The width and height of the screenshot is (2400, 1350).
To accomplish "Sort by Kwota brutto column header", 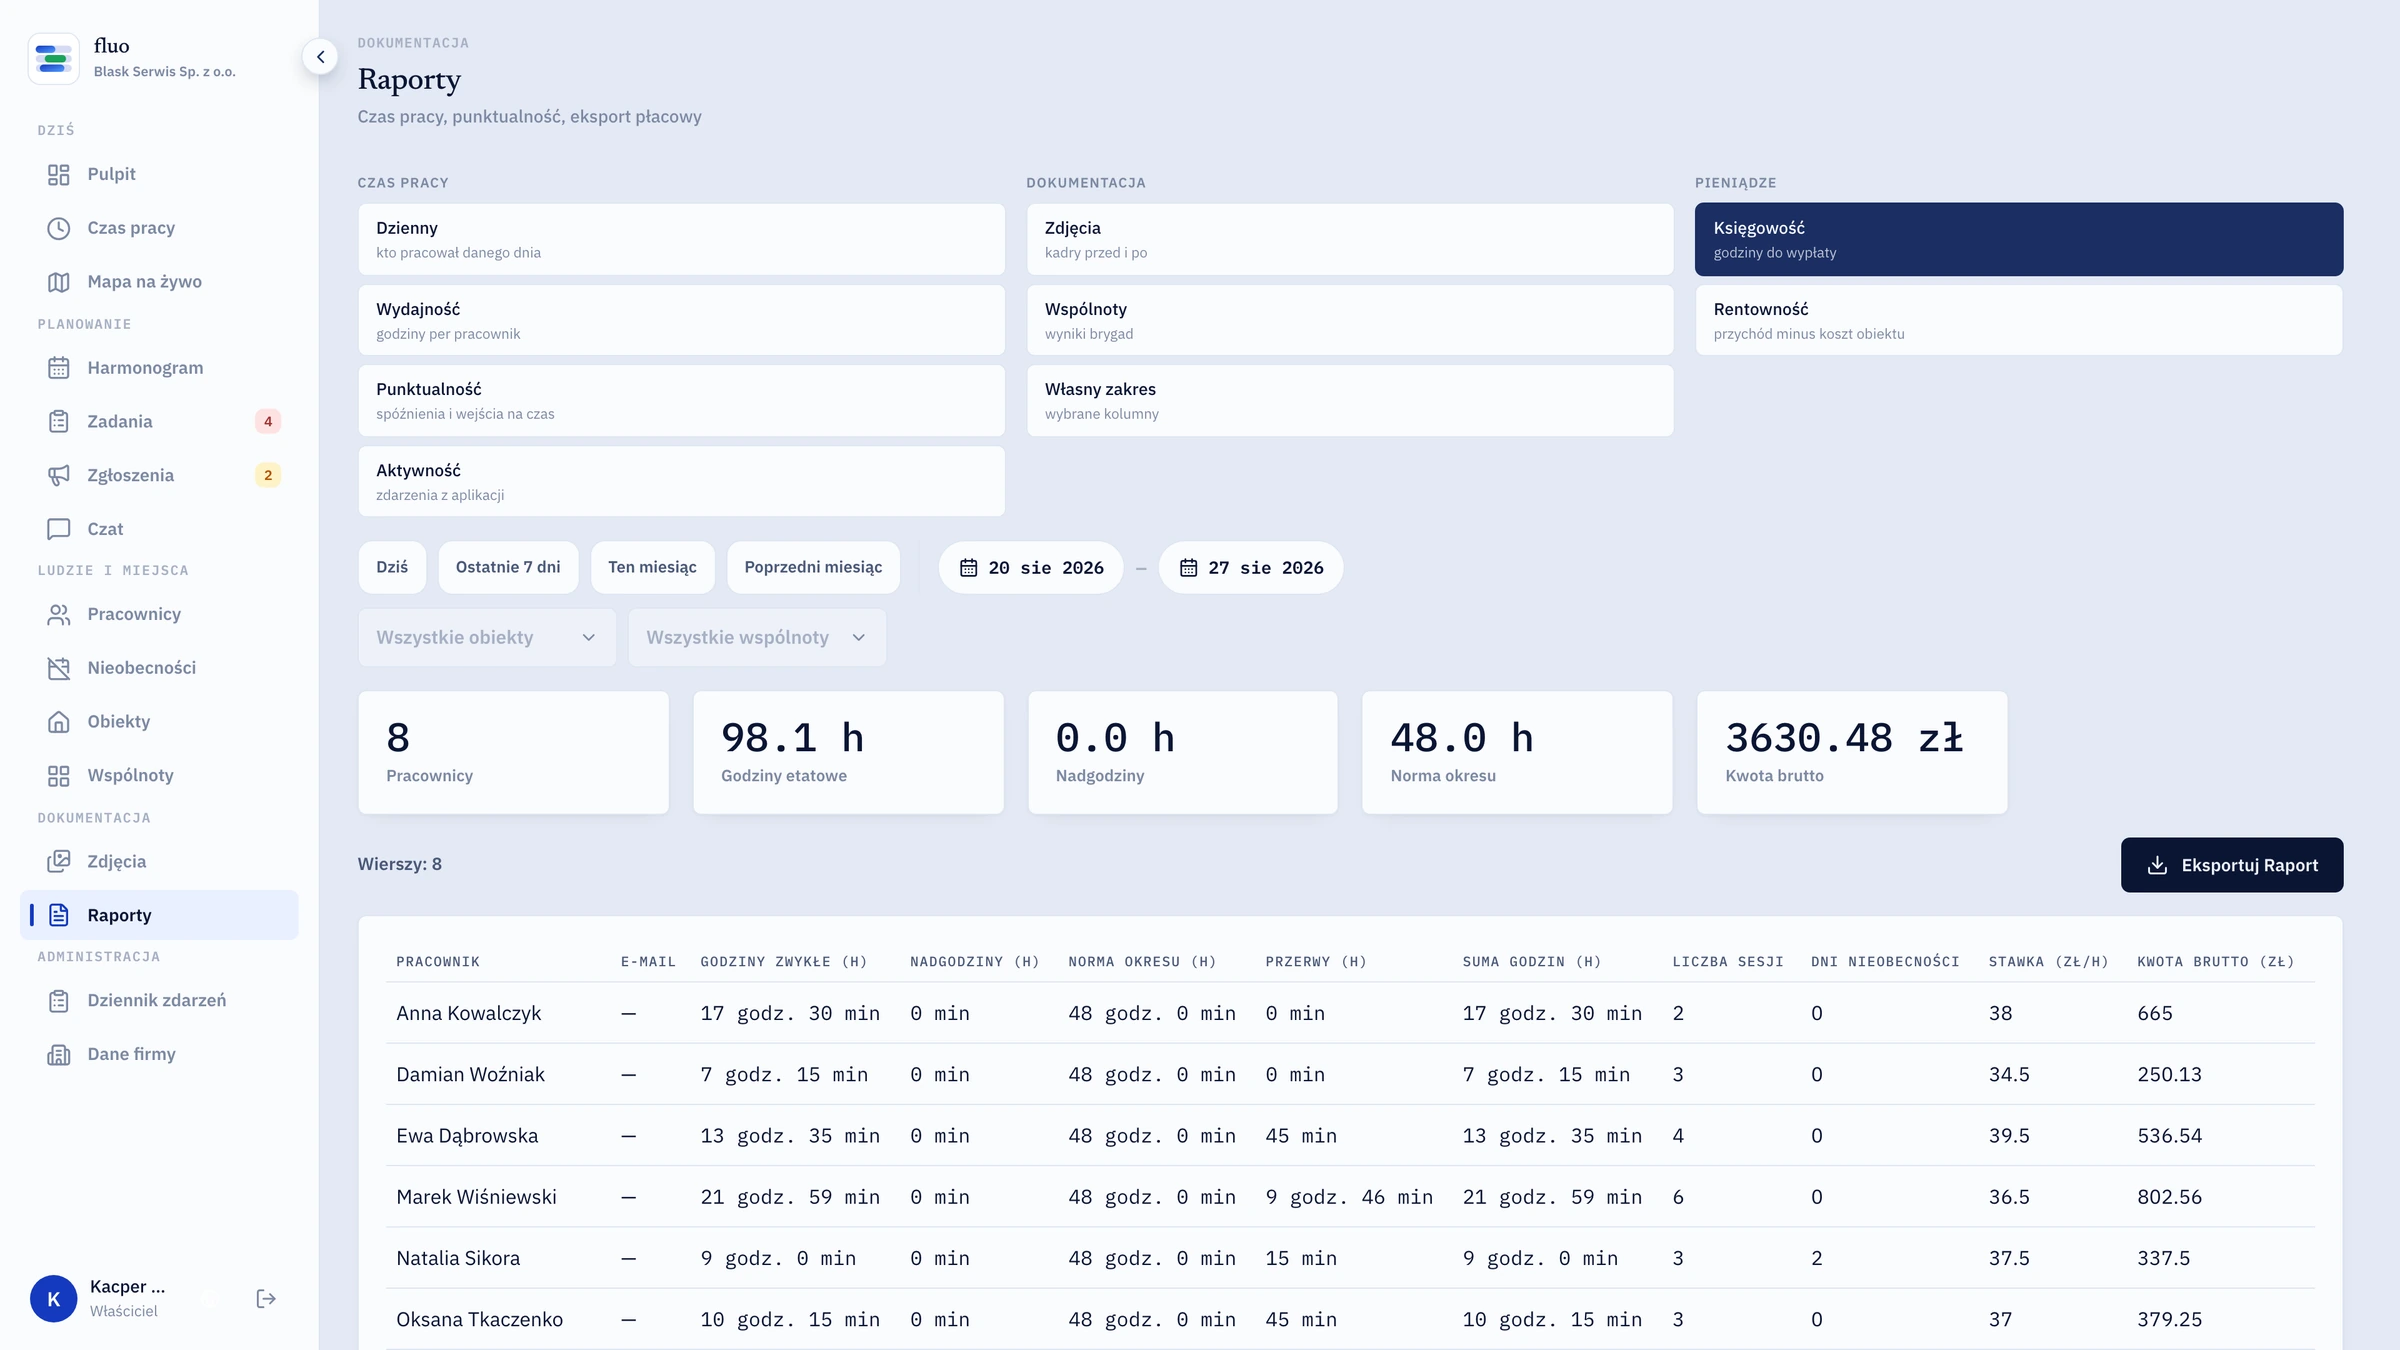I will [2216, 962].
